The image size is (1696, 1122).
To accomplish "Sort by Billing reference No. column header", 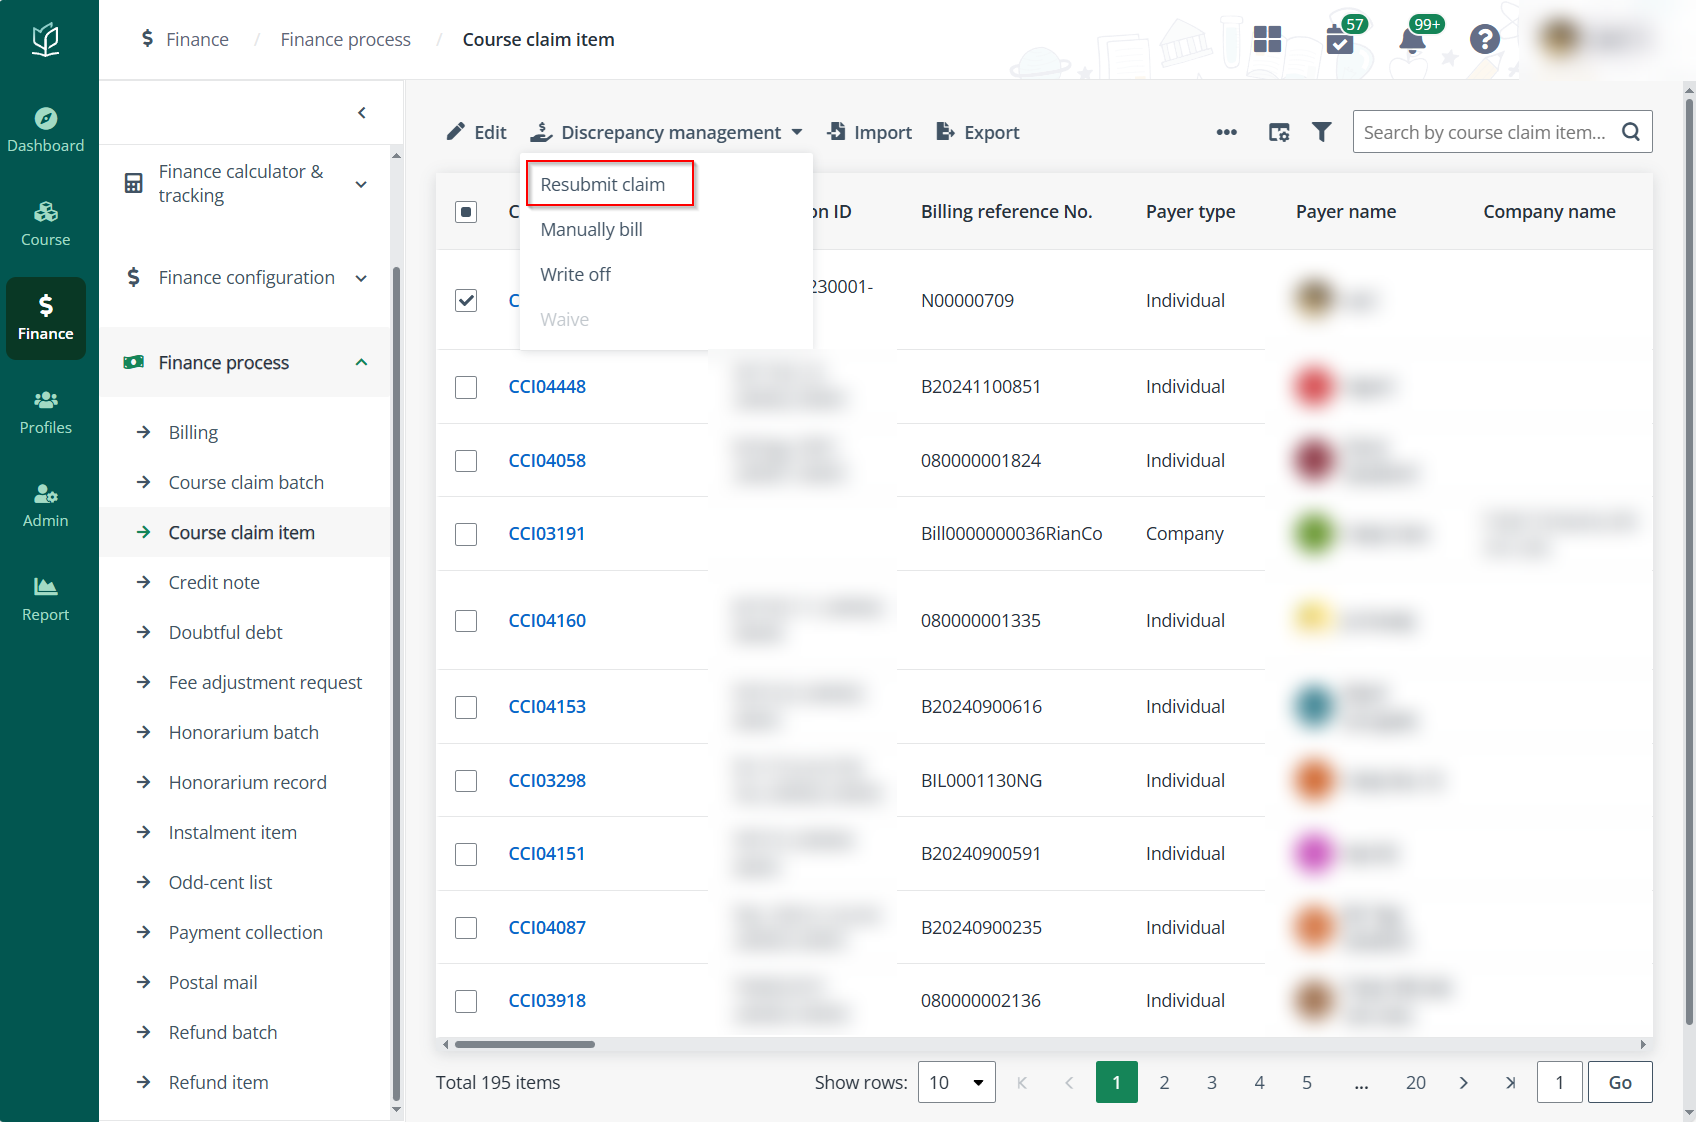I will pyautogui.click(x=1006, y=212).
